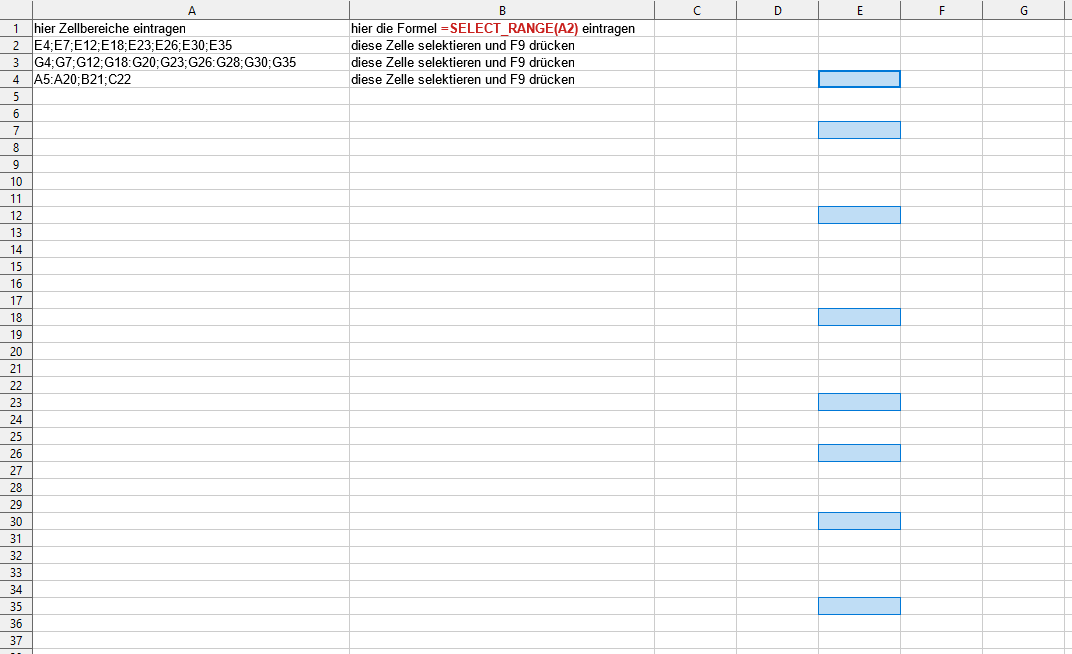The height and width of the screenshot is (654, 1072).
Task: Click cell with 'hier Zellbereiche eintragen'
Action: click(191, 28)
